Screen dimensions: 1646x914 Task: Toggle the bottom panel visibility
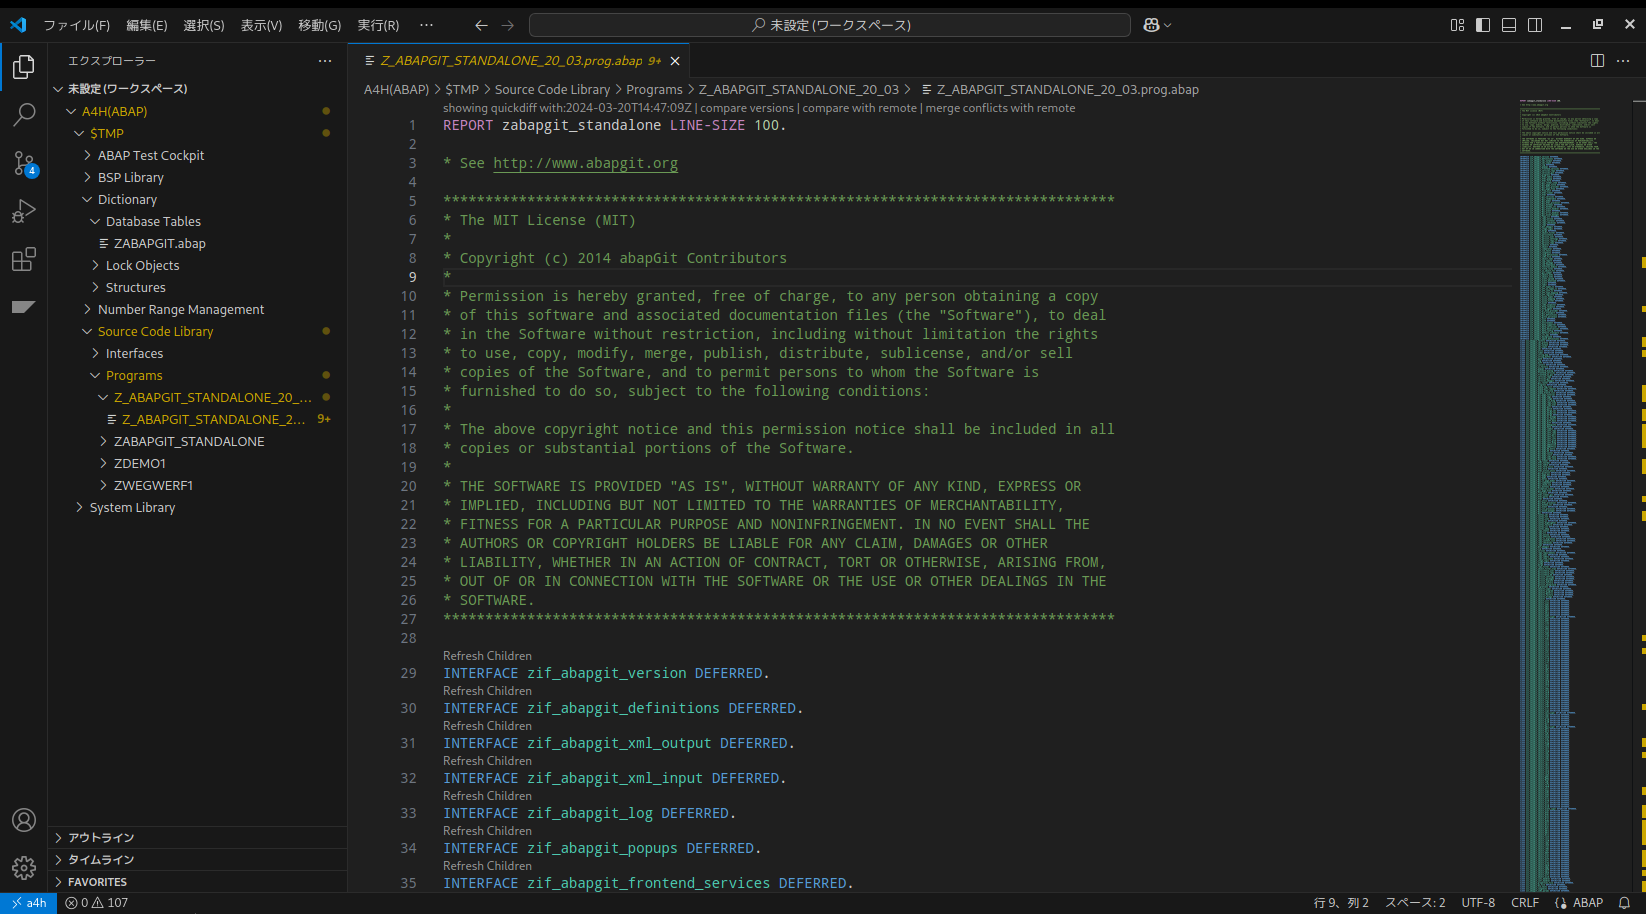[1508, 25]
